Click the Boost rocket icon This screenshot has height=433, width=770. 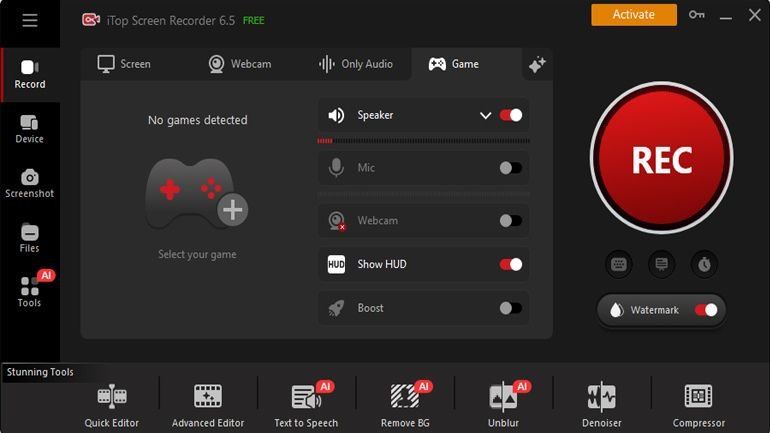click(336, 308)
